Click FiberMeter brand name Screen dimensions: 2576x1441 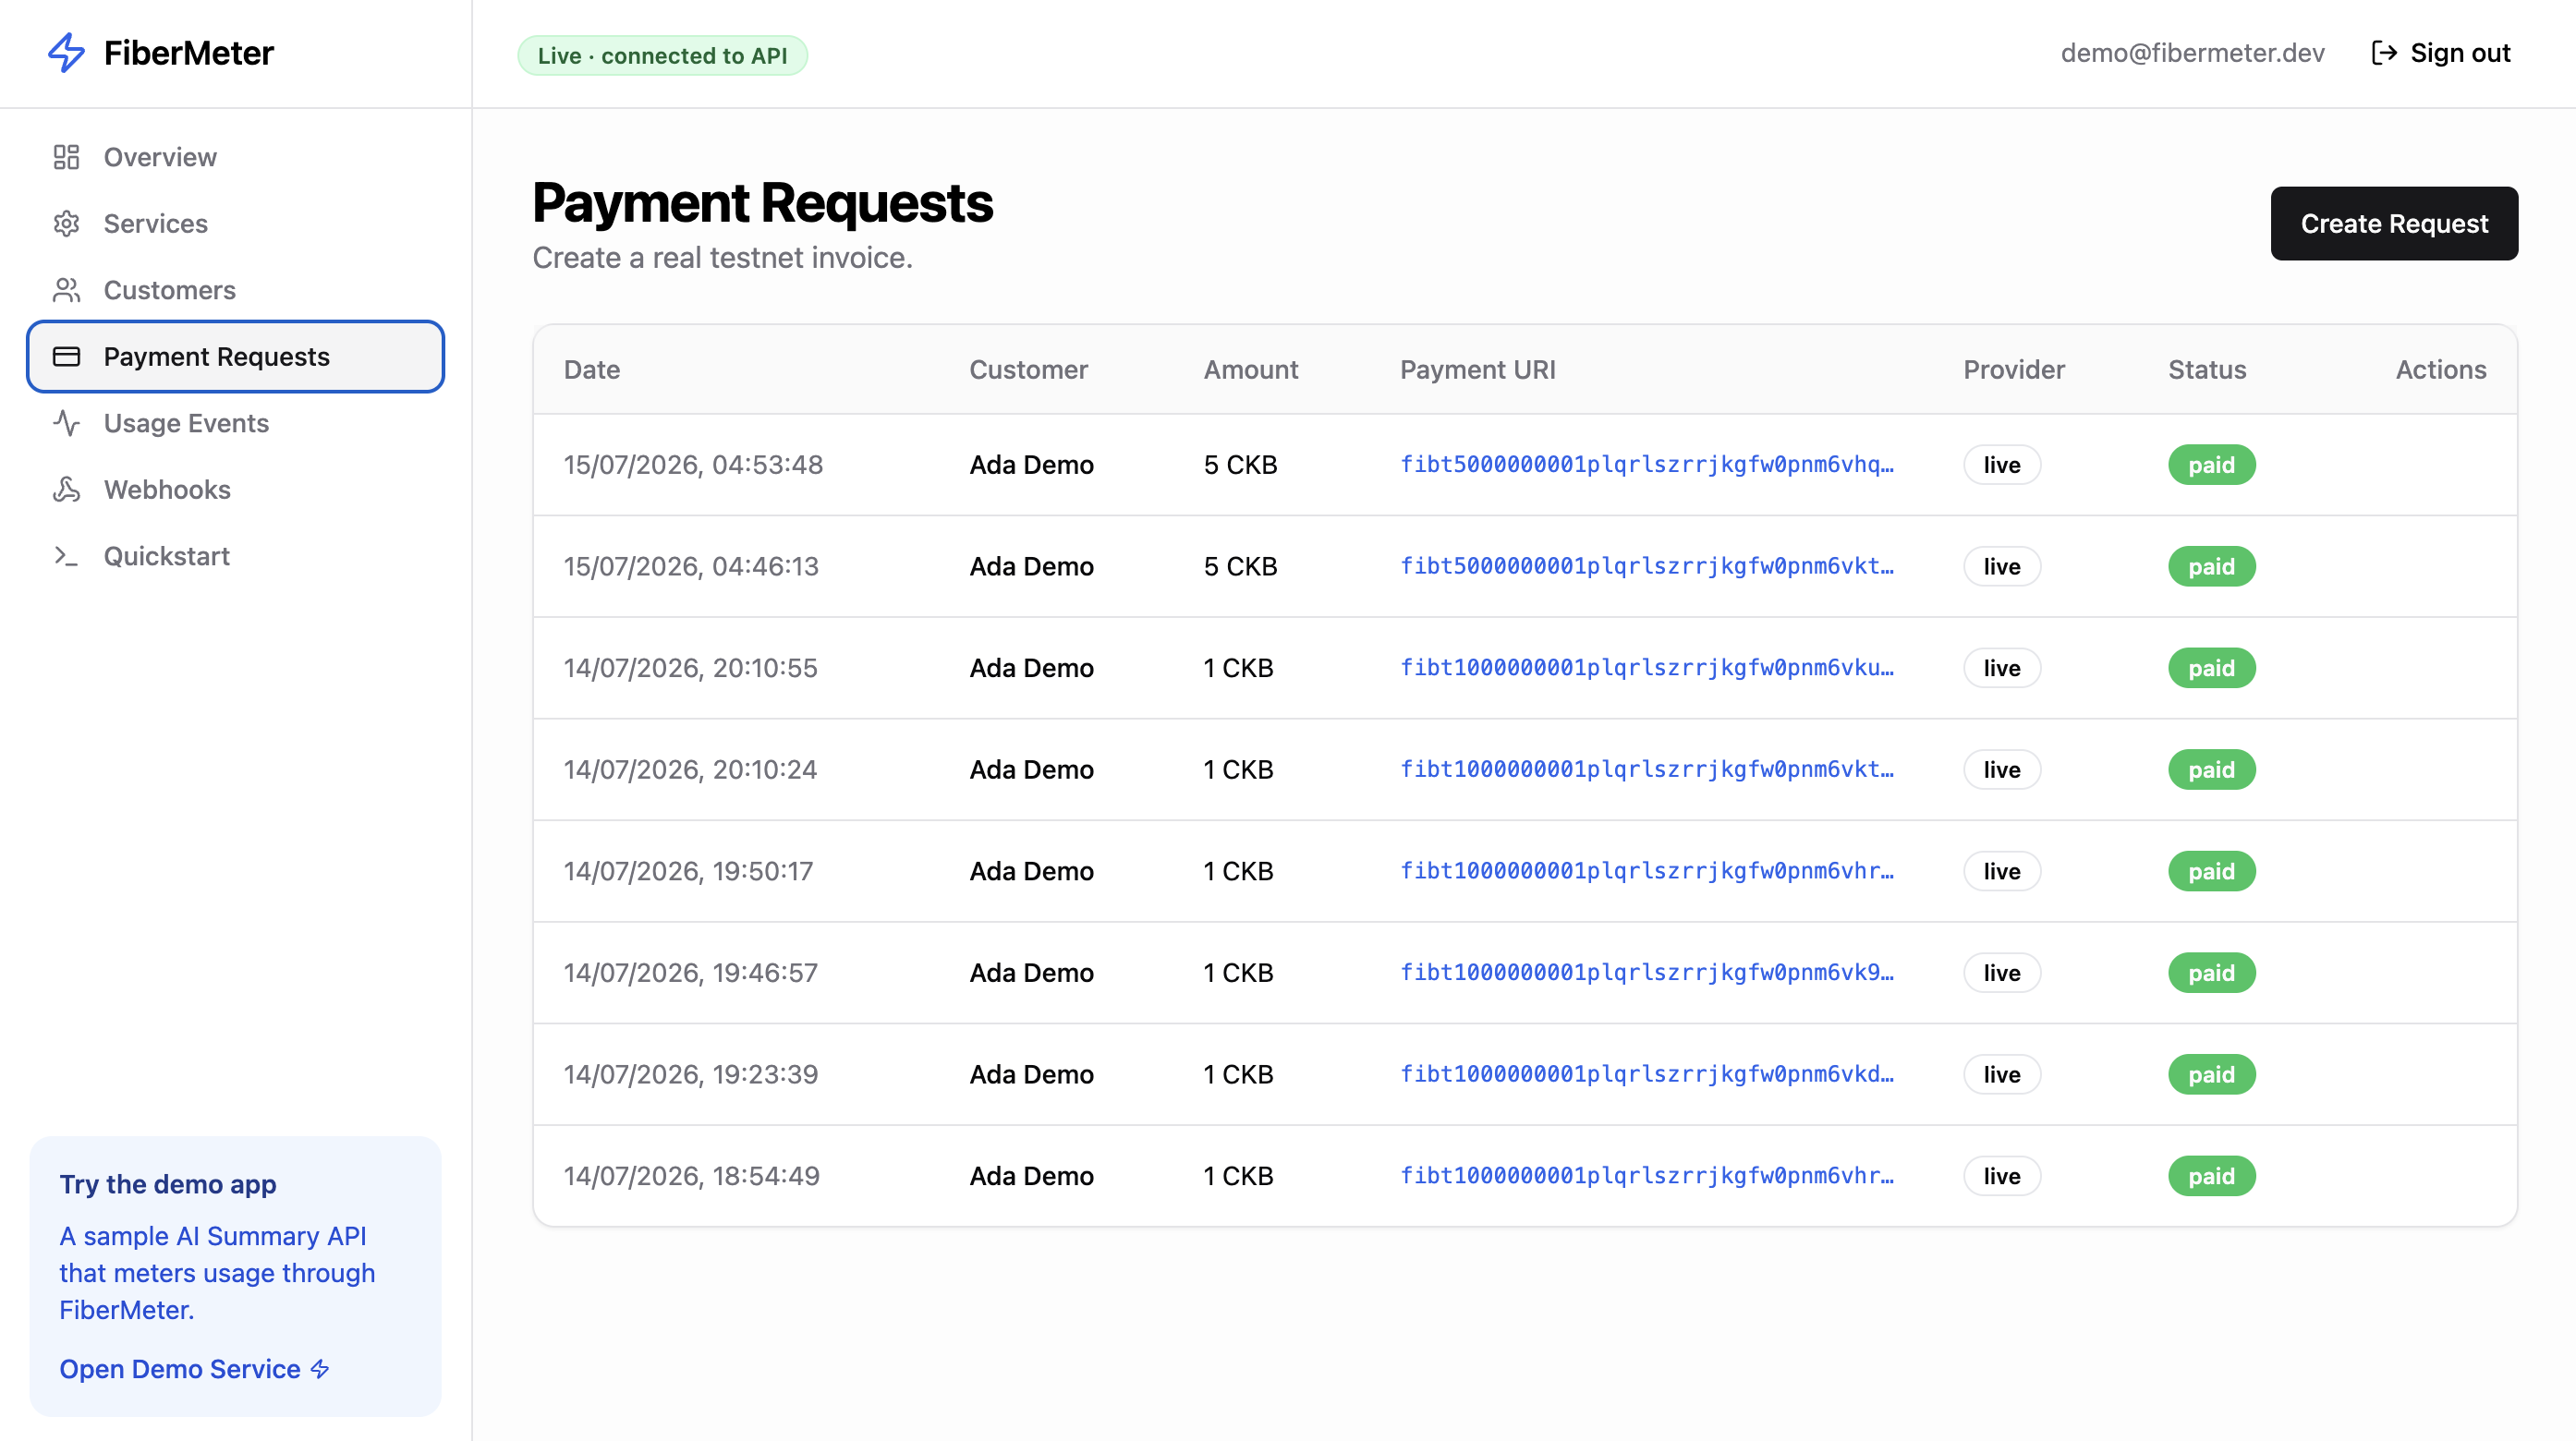189,53
